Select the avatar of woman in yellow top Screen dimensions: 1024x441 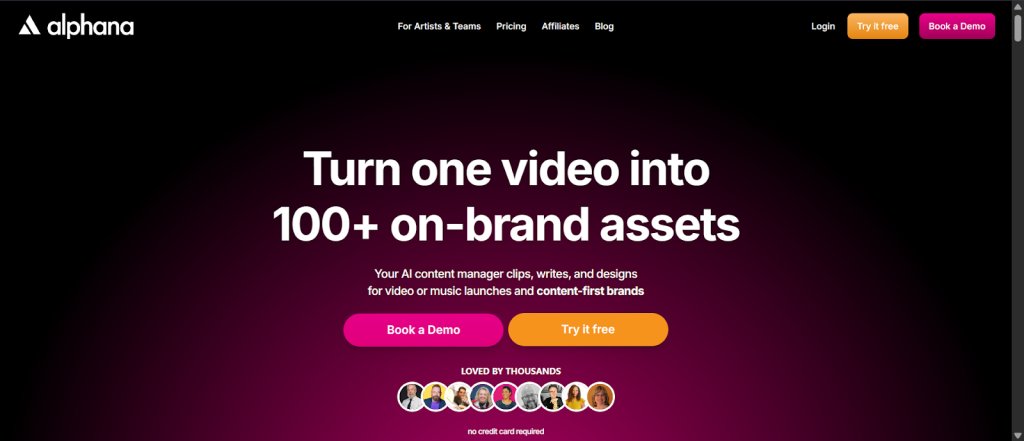(577, 397)
